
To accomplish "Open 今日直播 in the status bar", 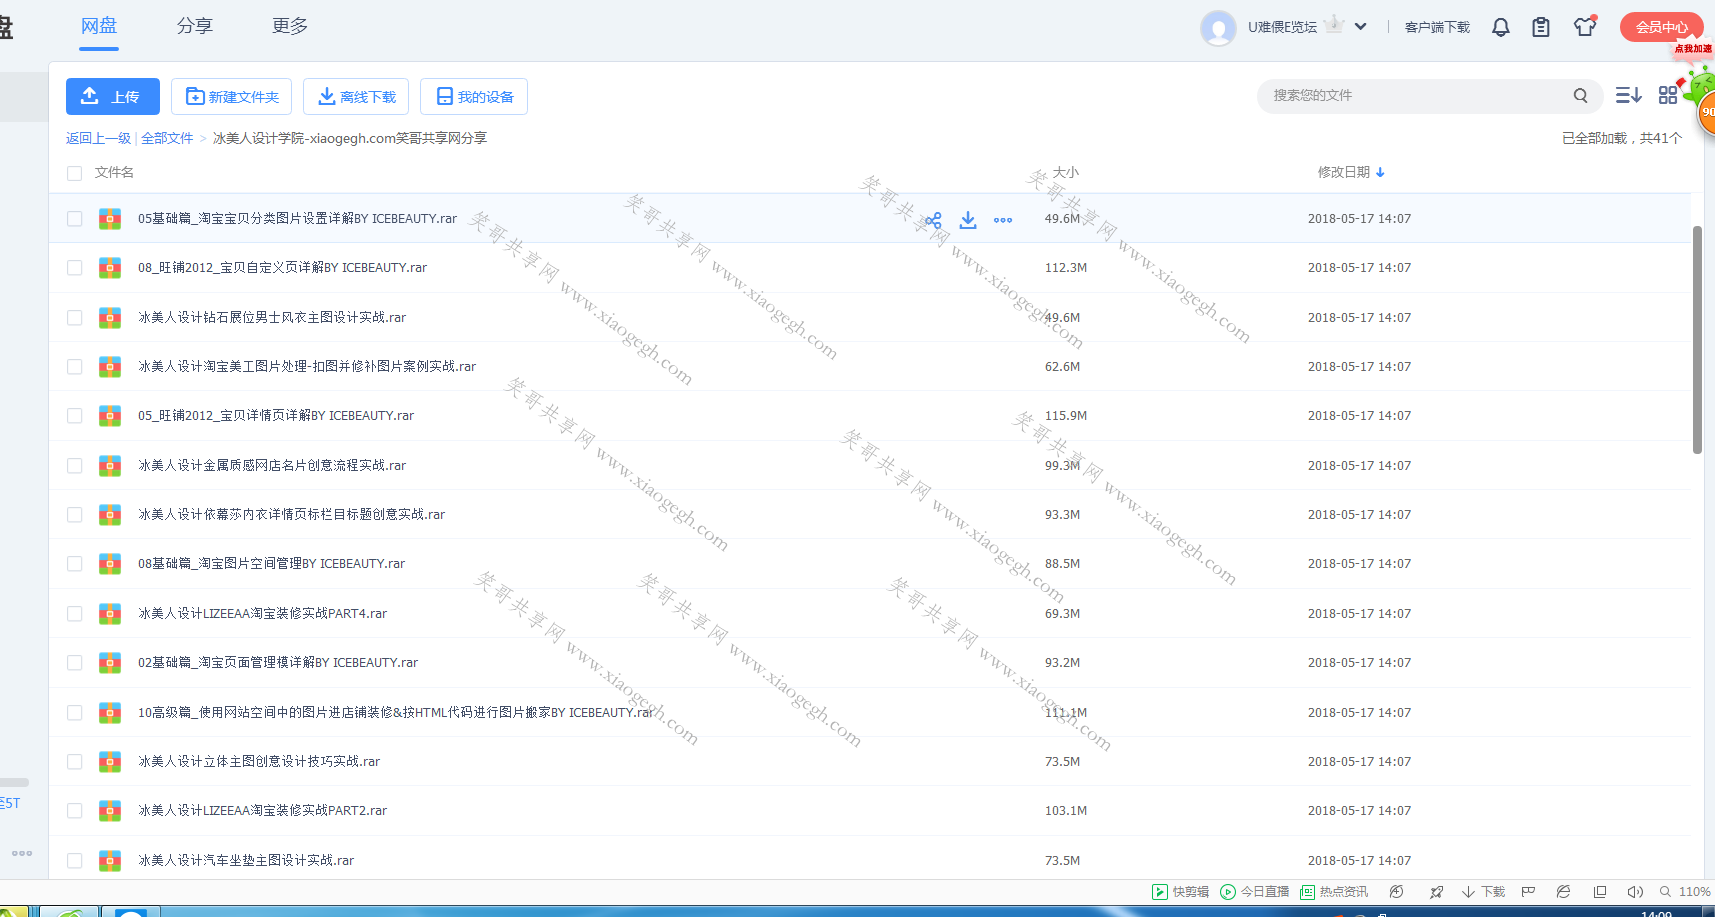I will pyautogui.click(x=1255, y=892).
